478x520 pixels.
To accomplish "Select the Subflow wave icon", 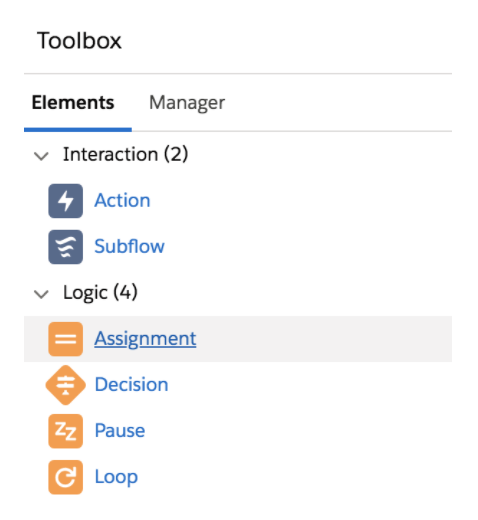I will (66, 247).
